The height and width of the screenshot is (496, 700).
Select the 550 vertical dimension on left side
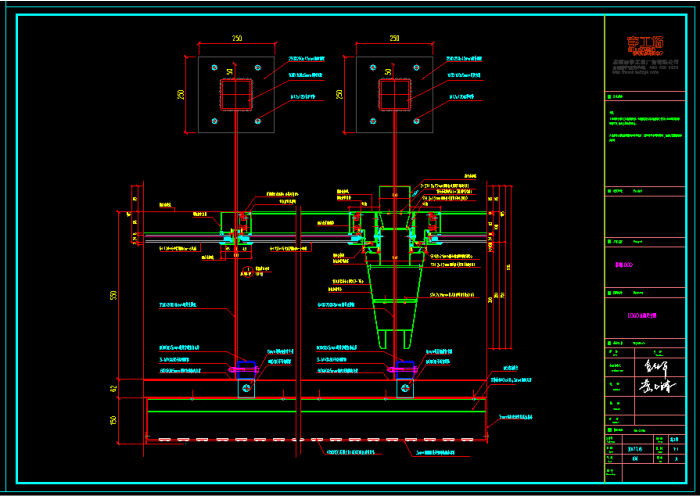point(113,296)
